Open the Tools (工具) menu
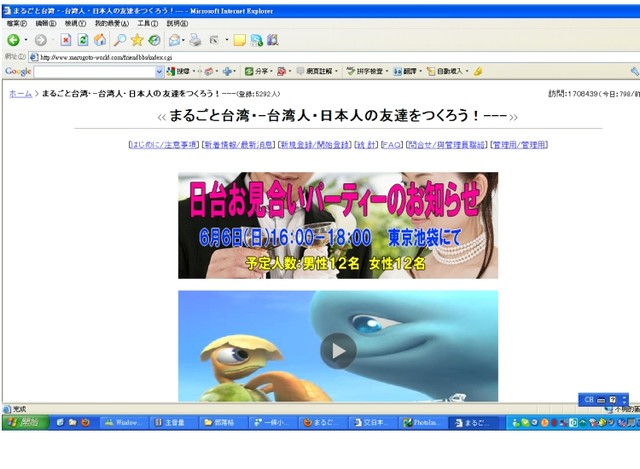Viewport: 640px width, 469px height. click(x=148, y=24)
